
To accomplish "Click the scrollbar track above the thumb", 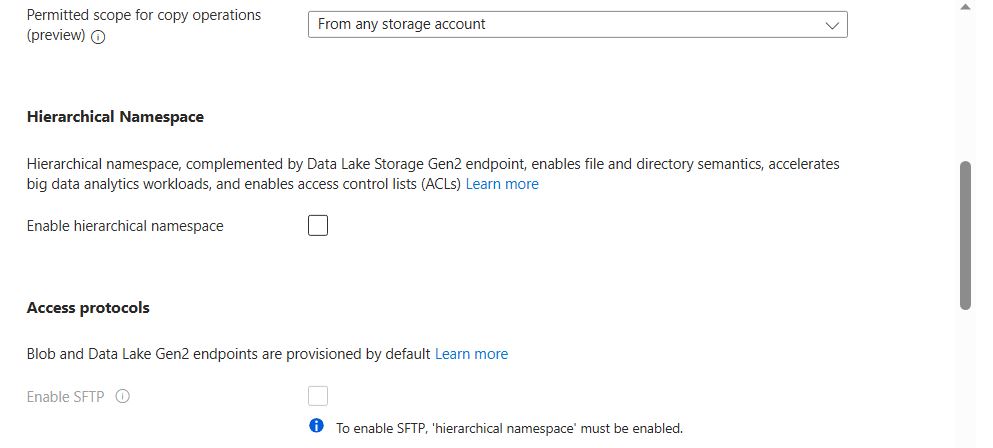I will tap(965, 80).
